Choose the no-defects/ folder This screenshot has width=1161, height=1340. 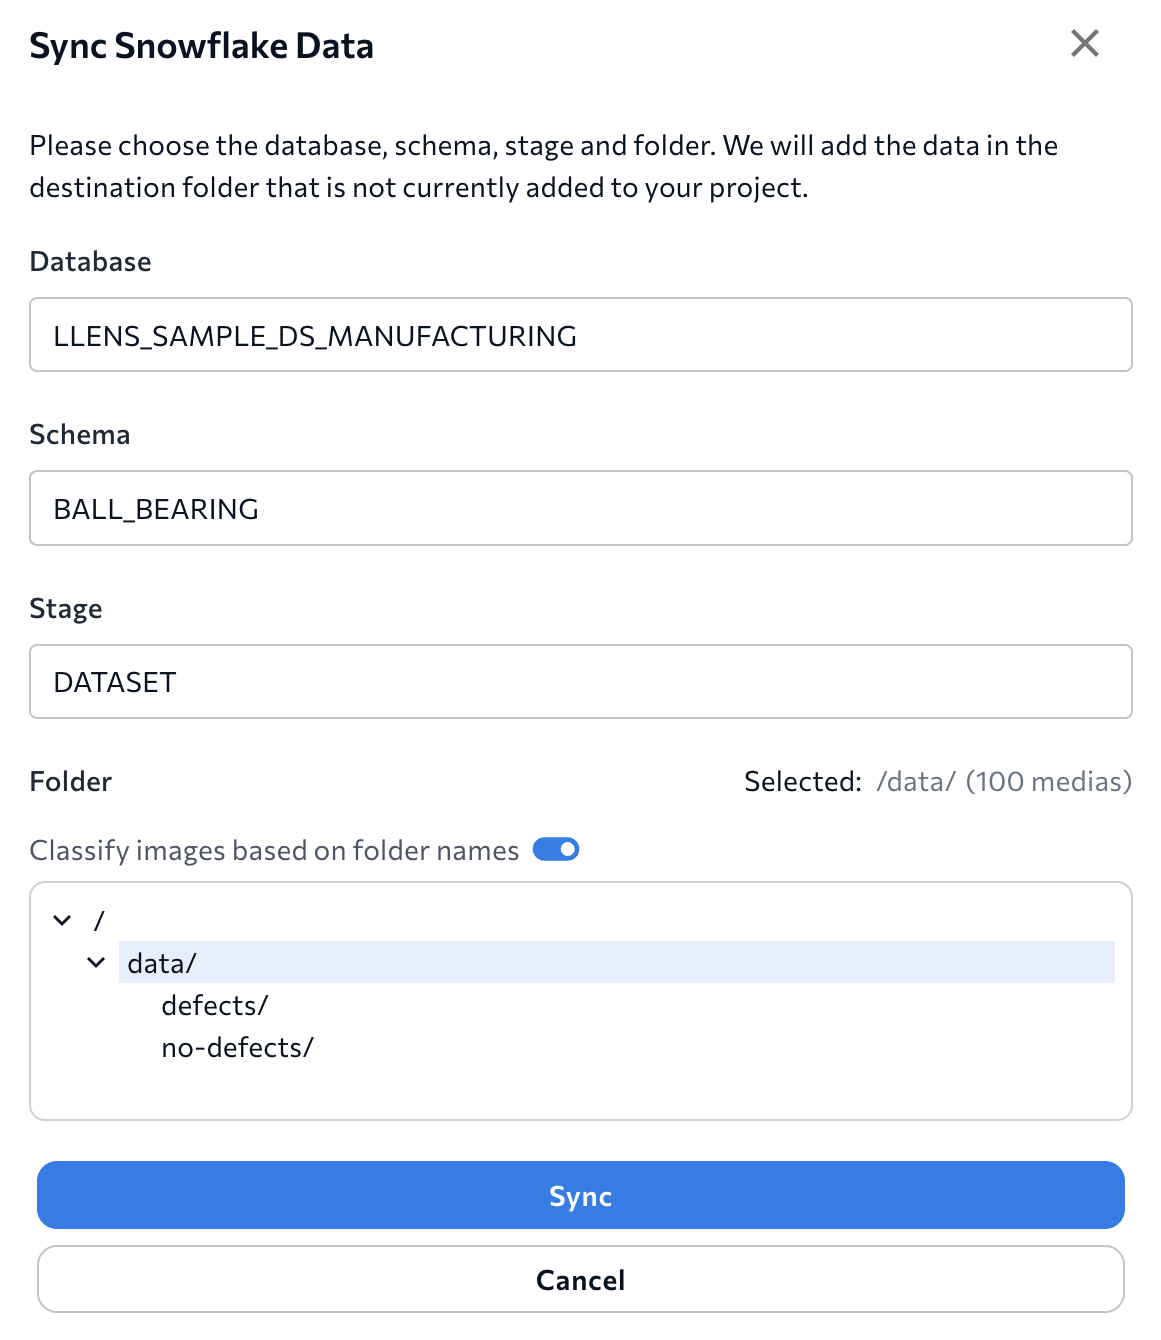pyautogui.click(x=237, y=1047)
